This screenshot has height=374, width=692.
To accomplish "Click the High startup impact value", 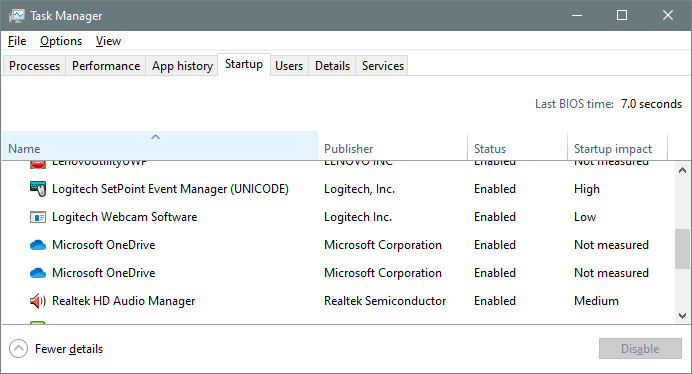I will coord(587,189).
